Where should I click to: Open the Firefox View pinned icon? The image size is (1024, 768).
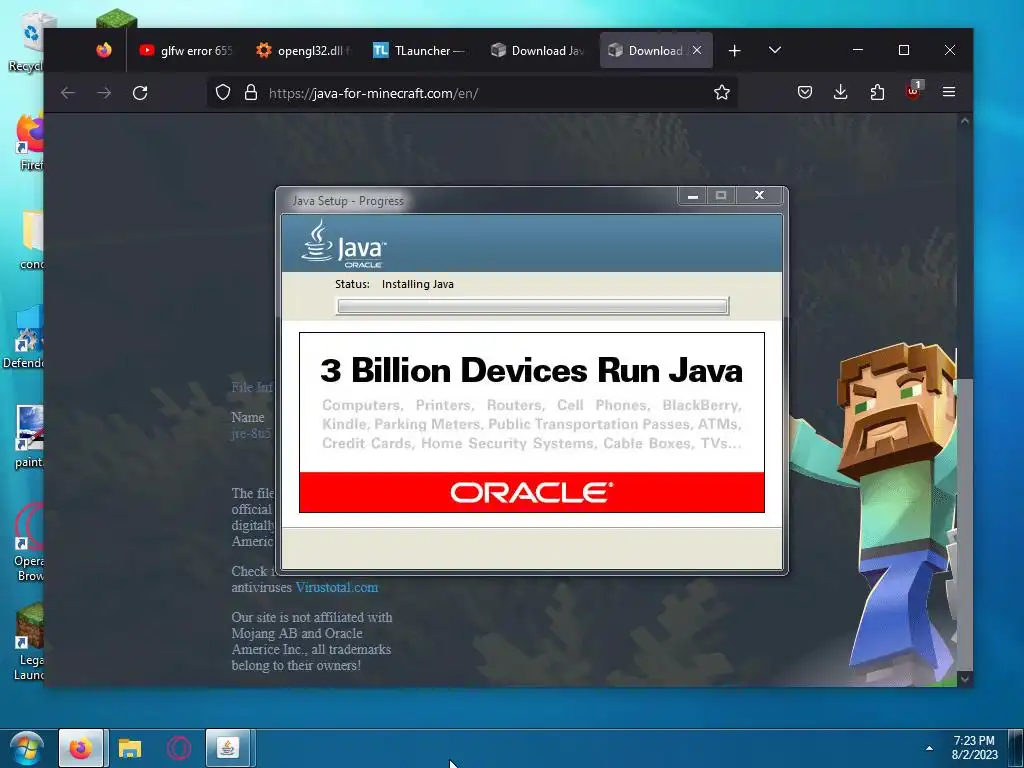pos(104,50)
